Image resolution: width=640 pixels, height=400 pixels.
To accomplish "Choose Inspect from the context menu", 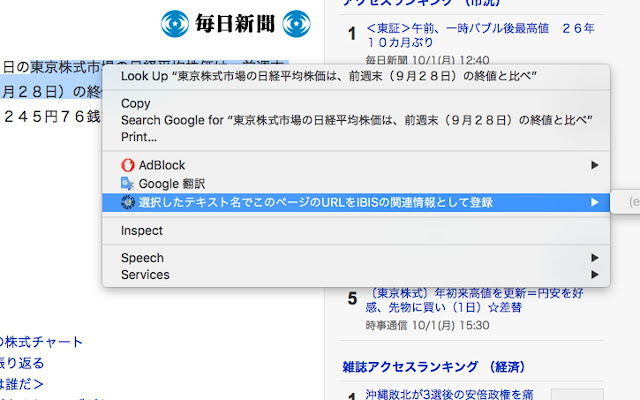I will tap(356, 231).
